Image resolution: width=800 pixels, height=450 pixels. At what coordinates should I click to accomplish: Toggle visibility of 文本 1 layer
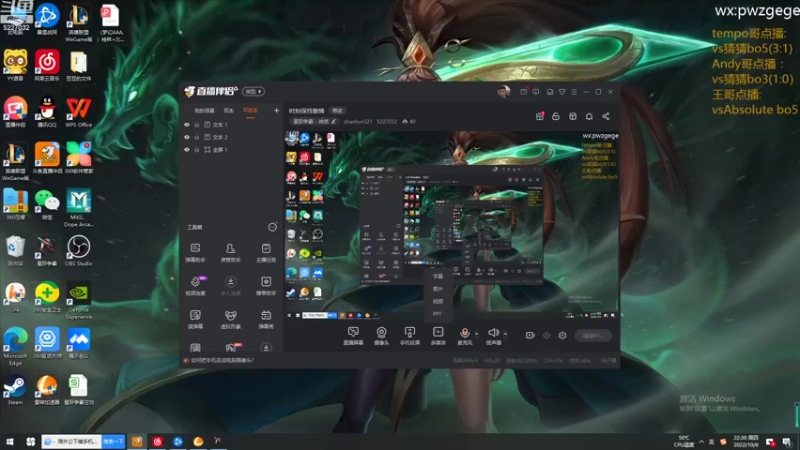point(187,124)
